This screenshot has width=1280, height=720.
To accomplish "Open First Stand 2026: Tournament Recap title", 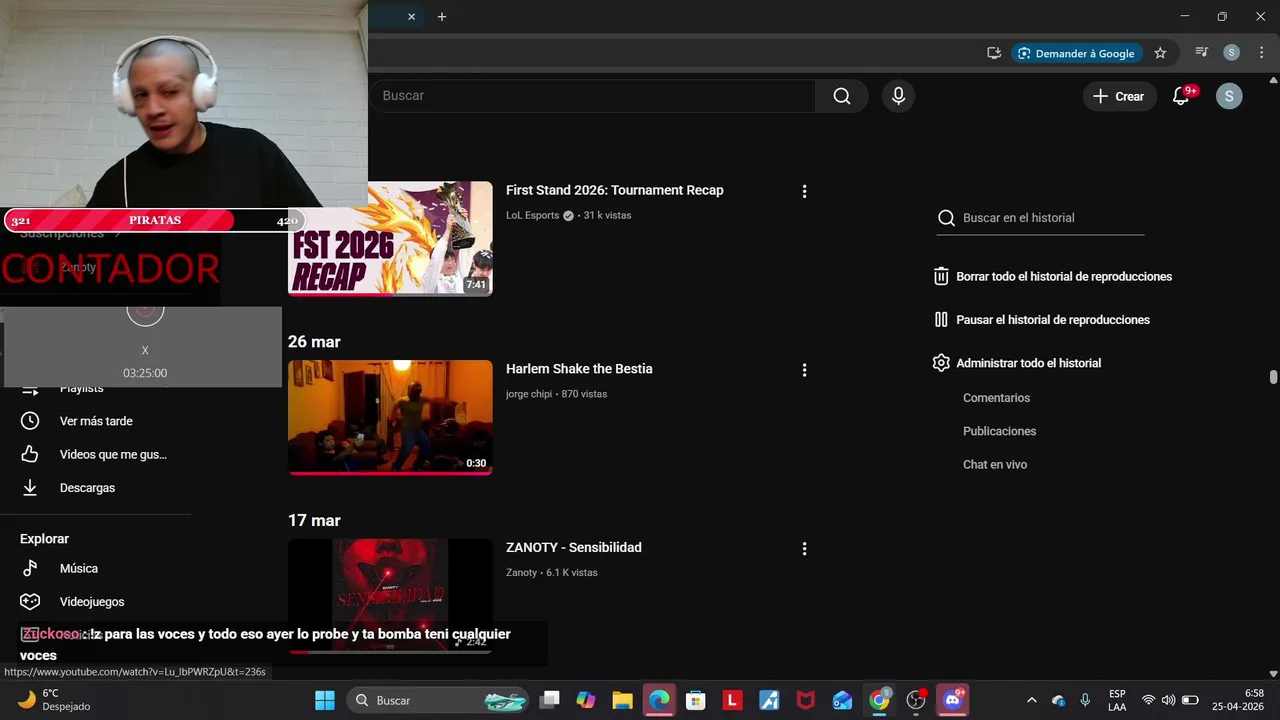I will point(614,190).
